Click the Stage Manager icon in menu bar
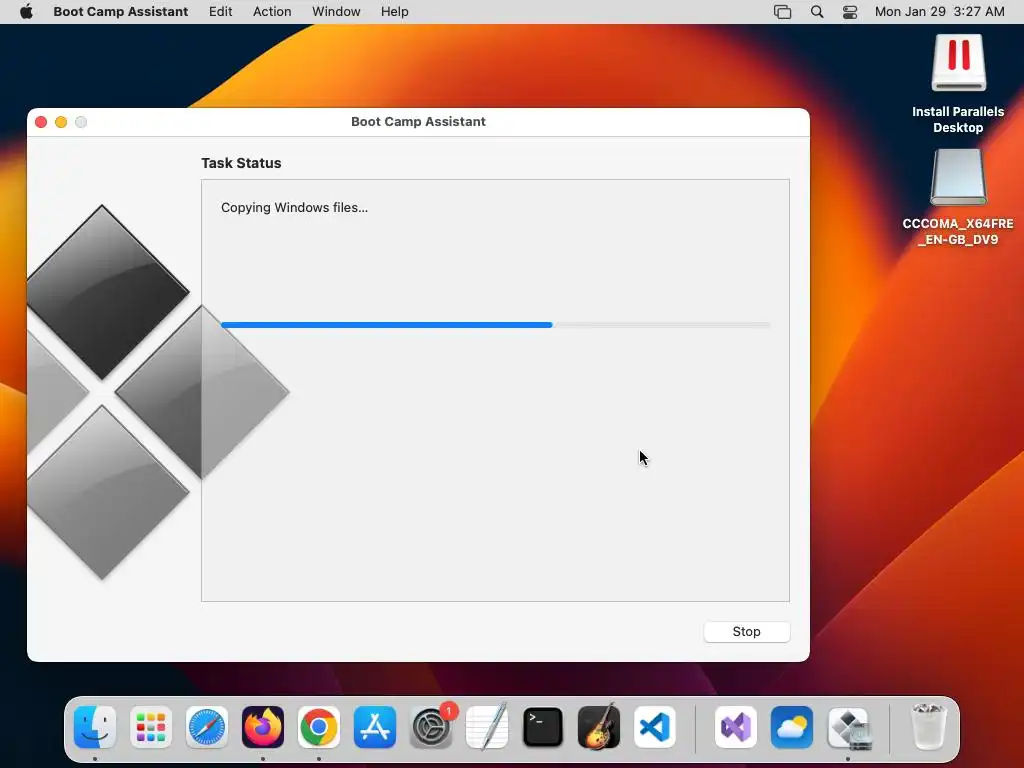Image resolution: width=1024 pixels, height=768 pixels. pos(782,12)
